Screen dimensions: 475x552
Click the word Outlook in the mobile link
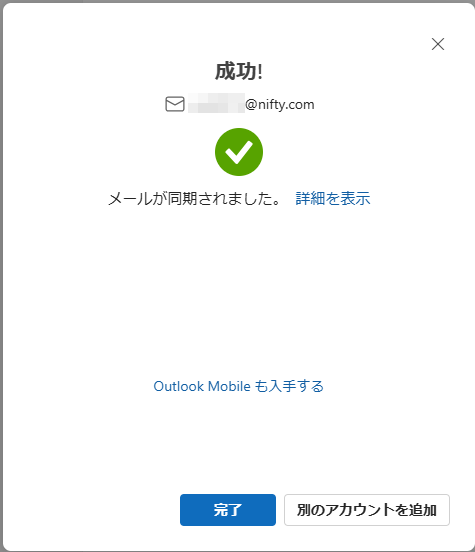pos(179,386)
